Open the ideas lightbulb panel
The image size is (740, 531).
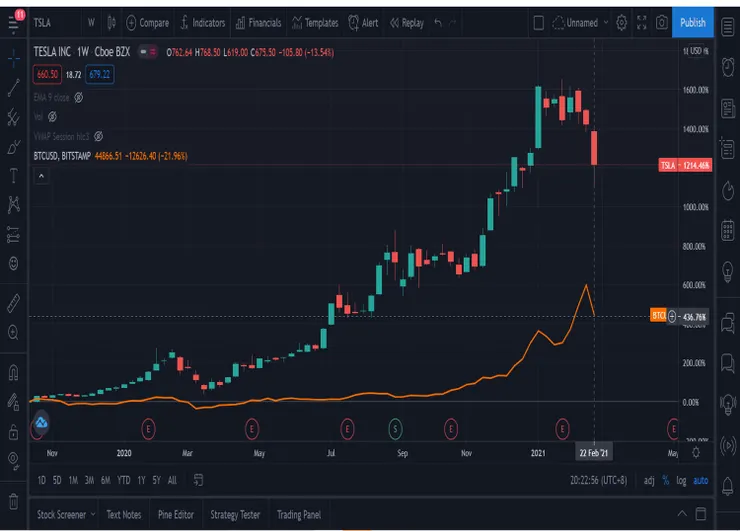[728, 272]
